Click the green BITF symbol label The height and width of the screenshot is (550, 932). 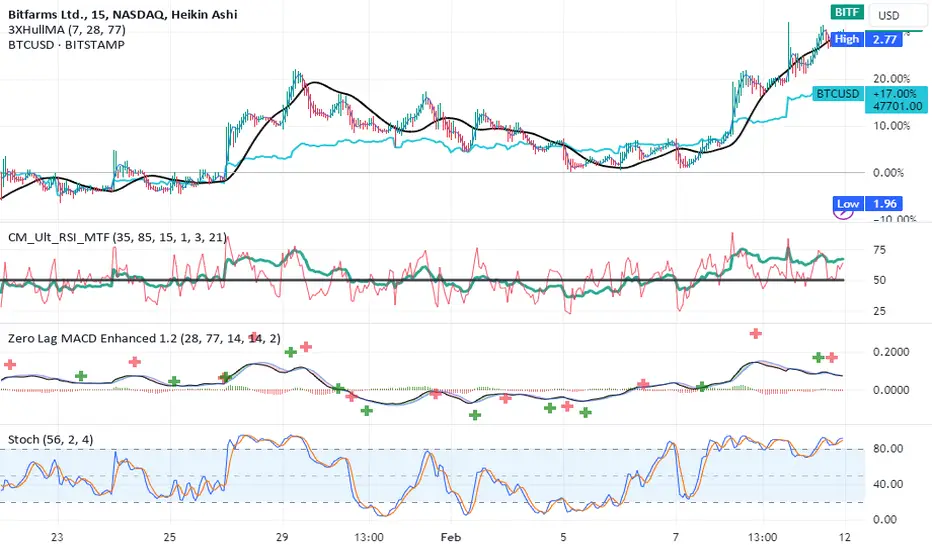coord(846,12)
